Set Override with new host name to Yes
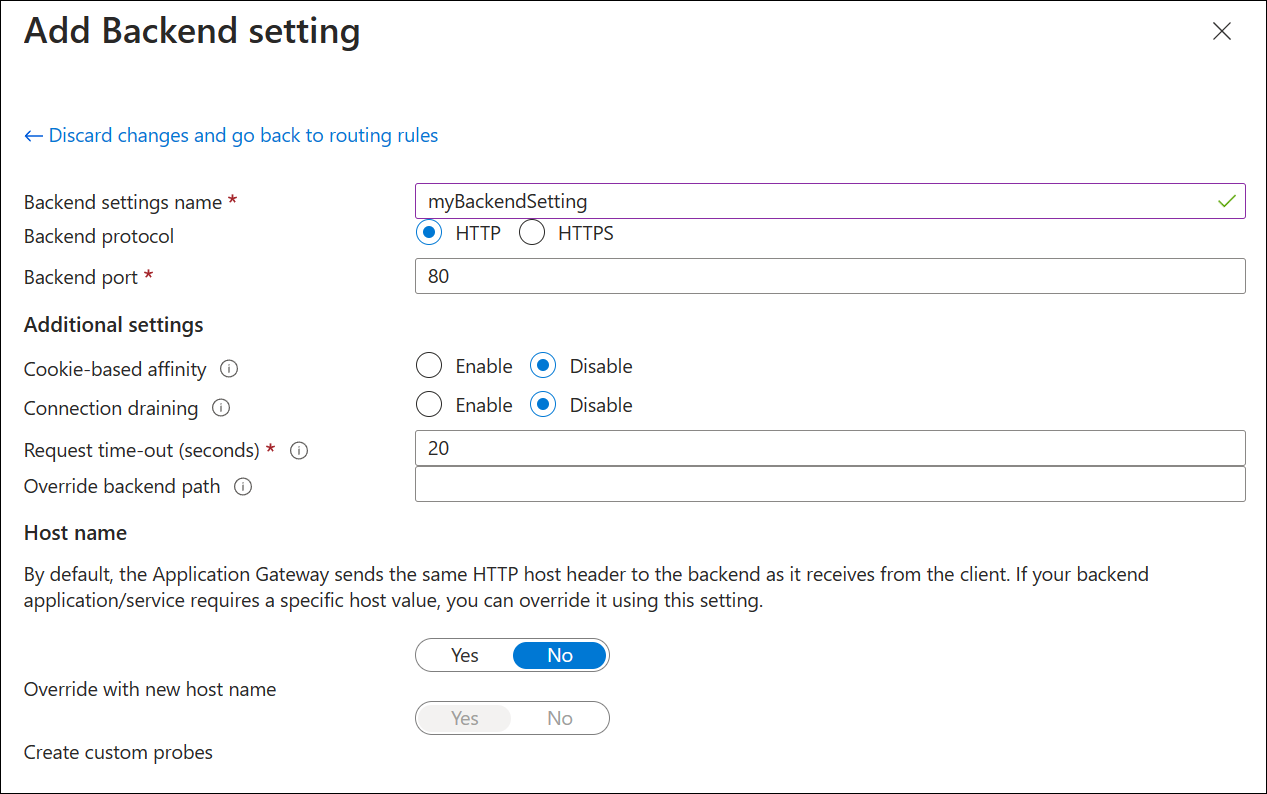 coord(464,655)
